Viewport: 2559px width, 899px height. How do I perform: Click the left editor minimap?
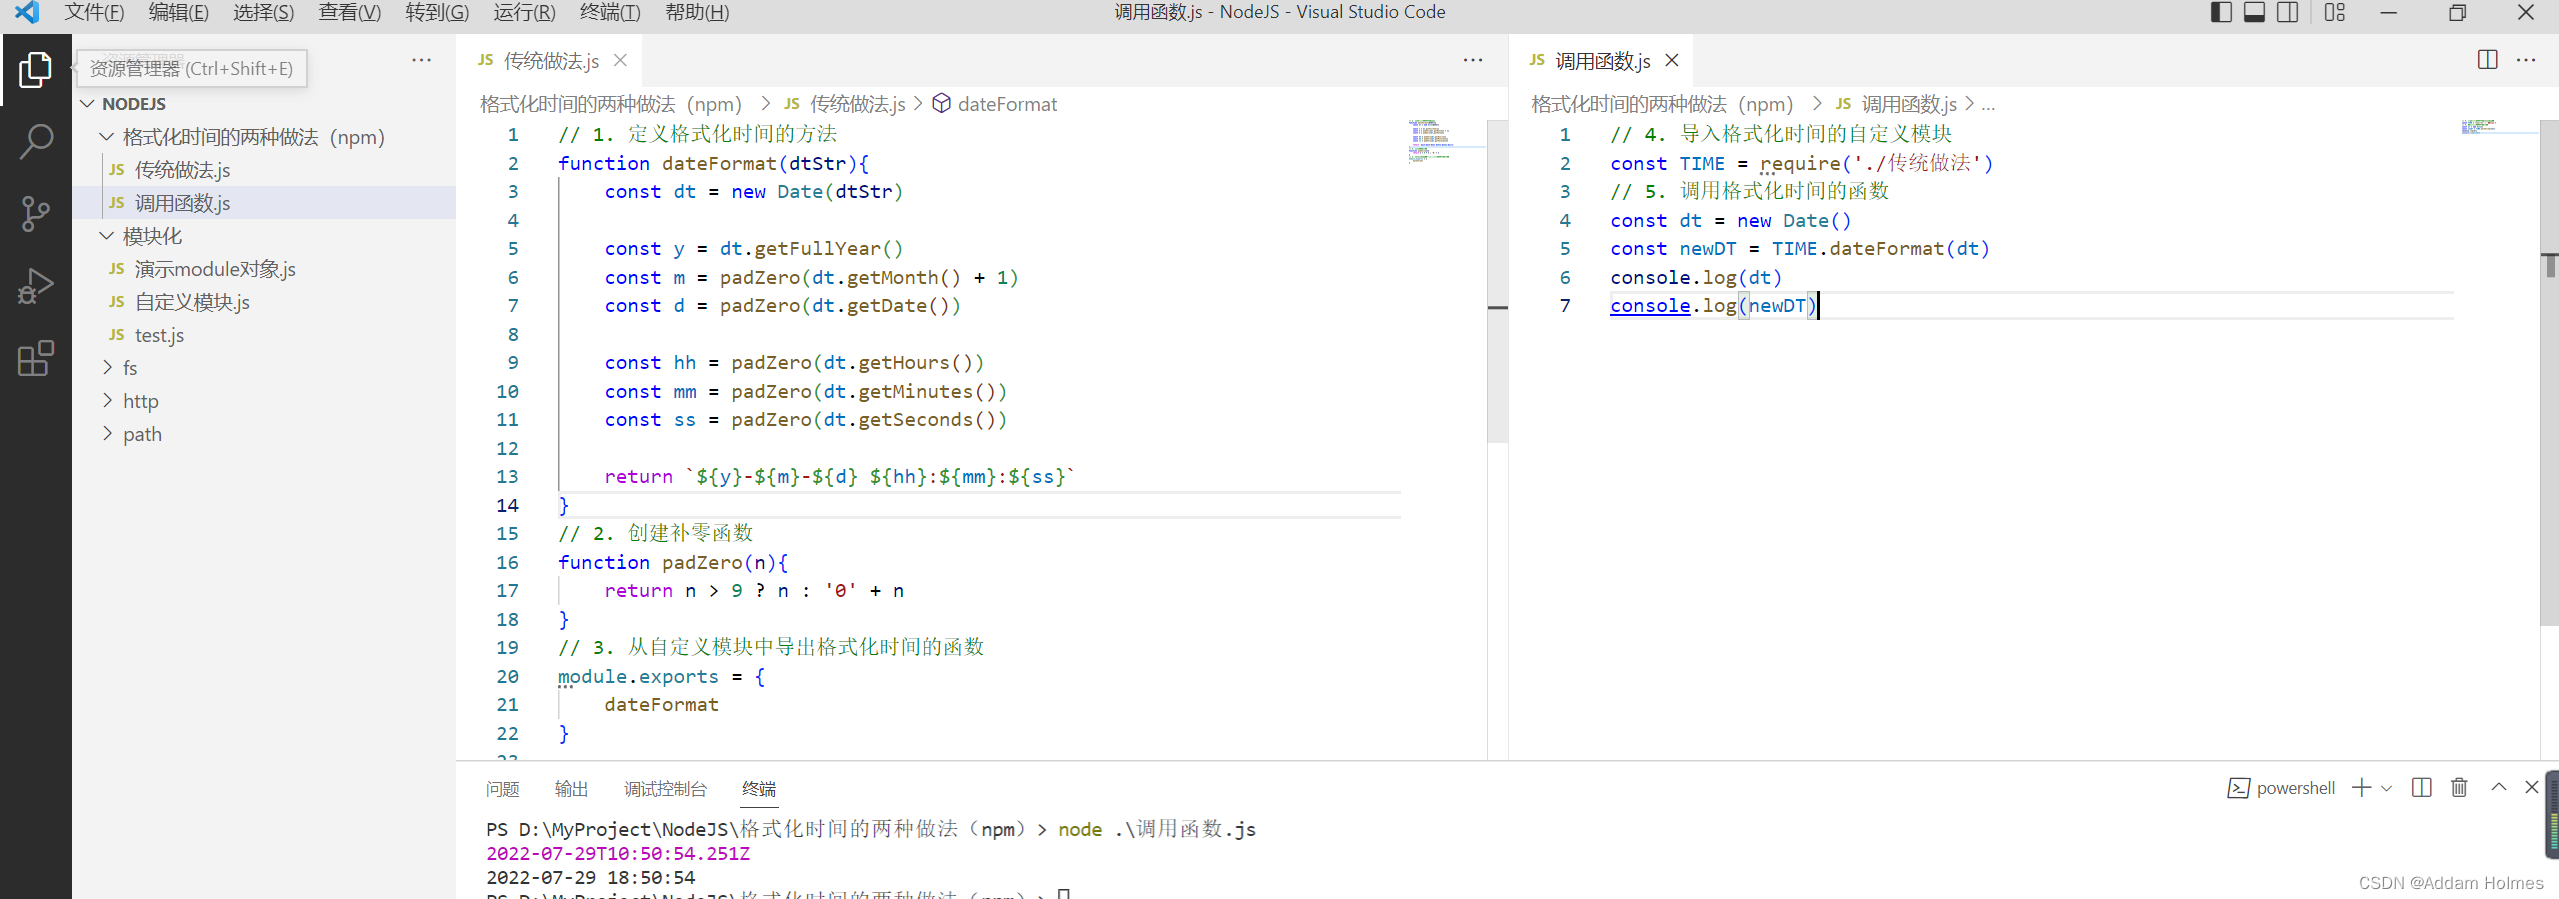[1445, 141]
